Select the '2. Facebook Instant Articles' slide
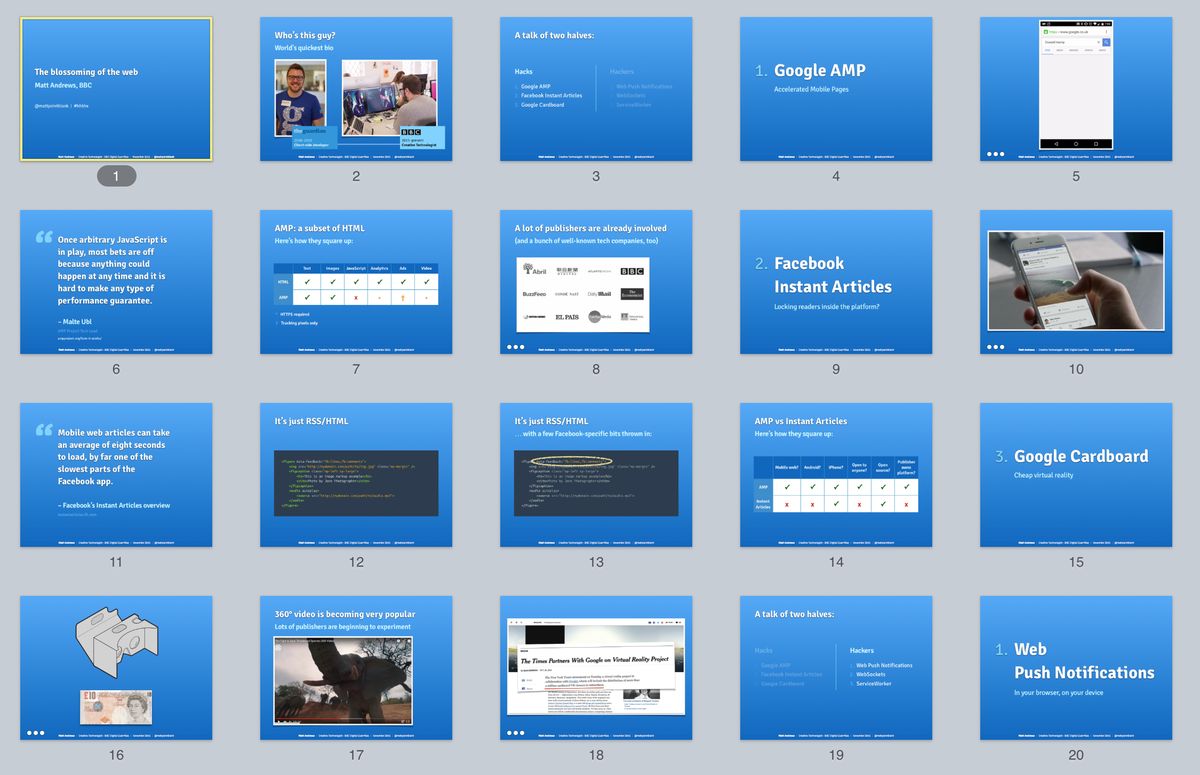Viewport: 1200px width, 775px height. (x=836, y=281)
